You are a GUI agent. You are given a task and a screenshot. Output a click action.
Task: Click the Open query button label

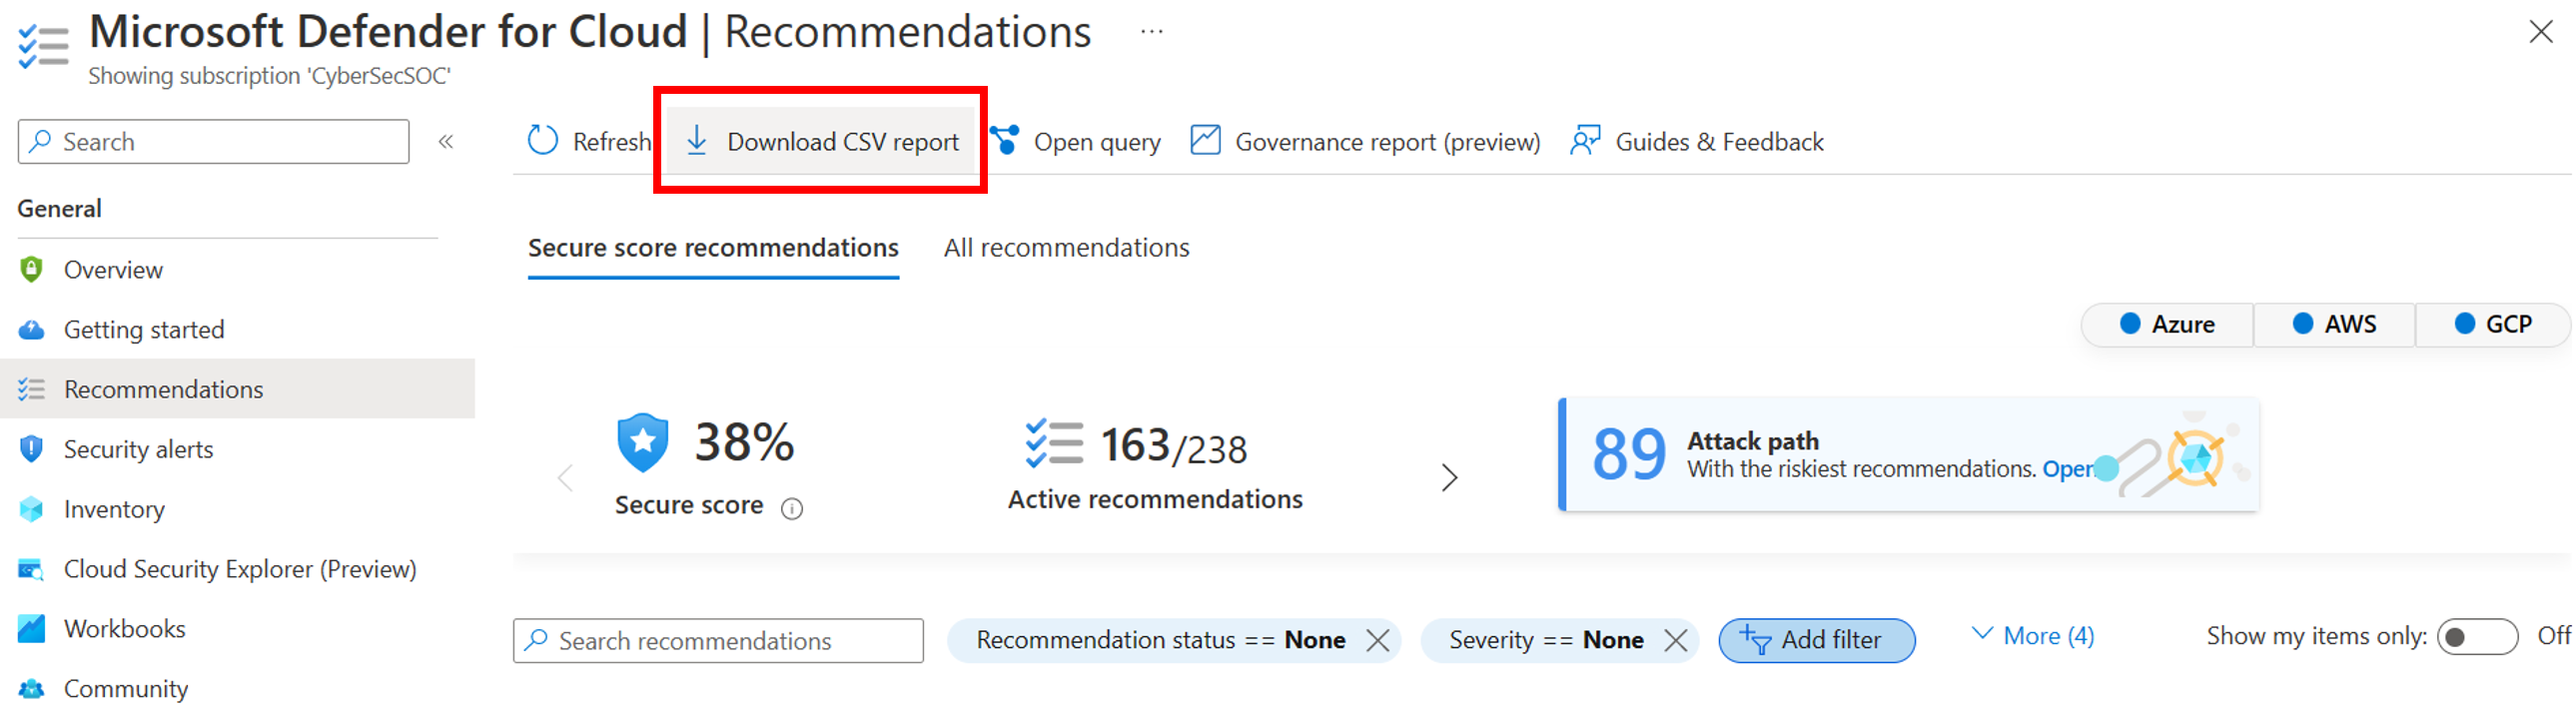[x=1097, y=142]
